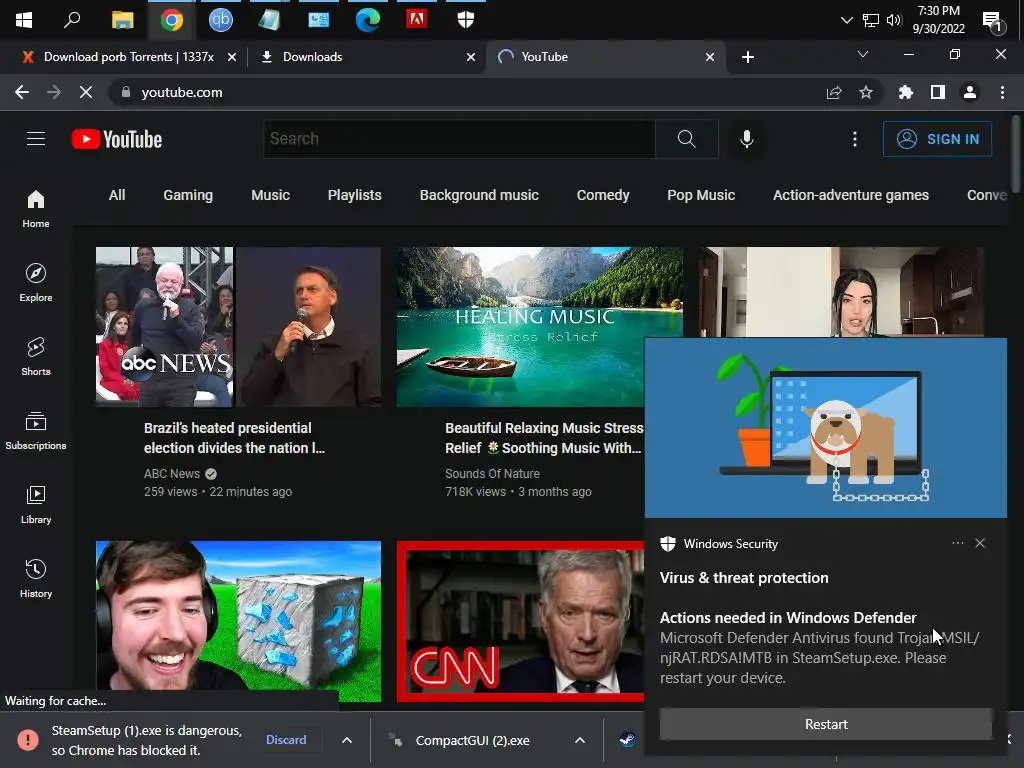Viewport: 1024px width, 768px height.
Task: Open Explore in YouTube sidebar
Action: click(36, 282)
